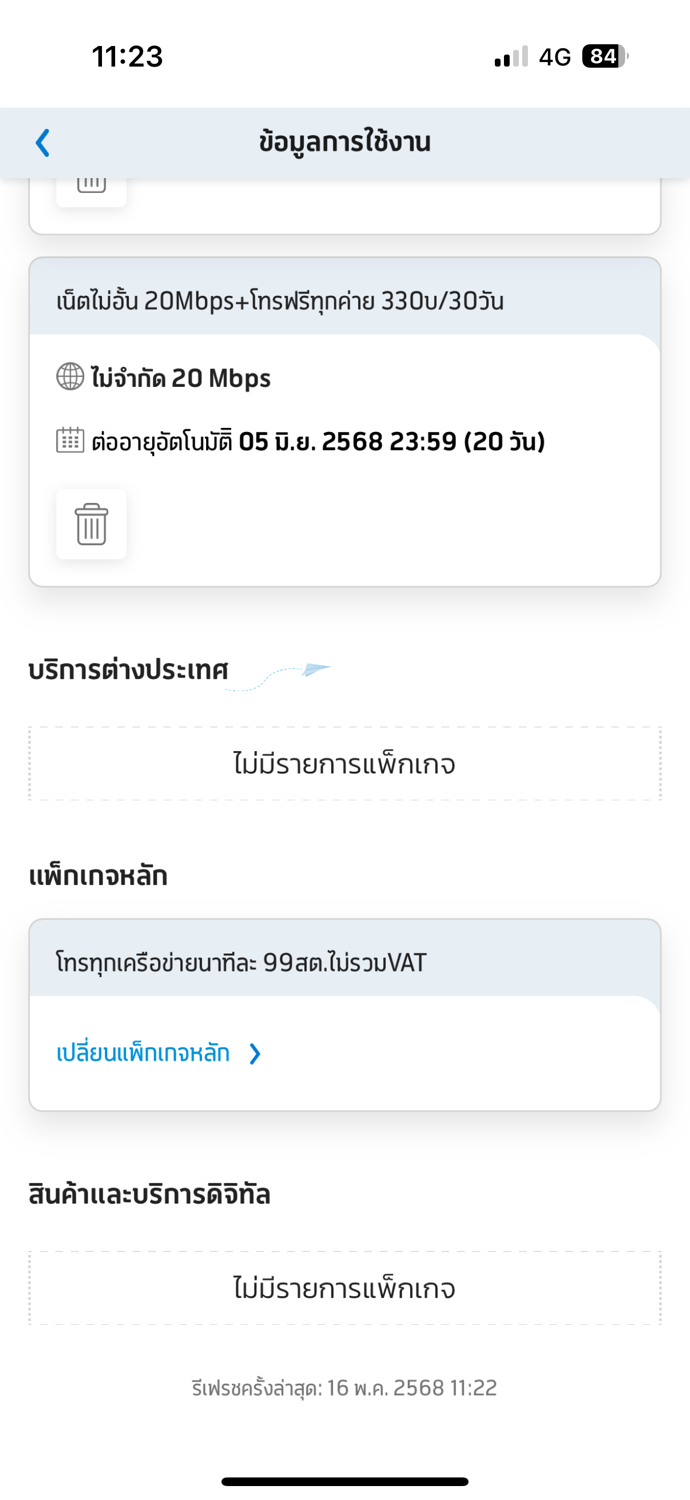
Task: Tap the home indicator bar at bottom
Action: (345, 1481)
